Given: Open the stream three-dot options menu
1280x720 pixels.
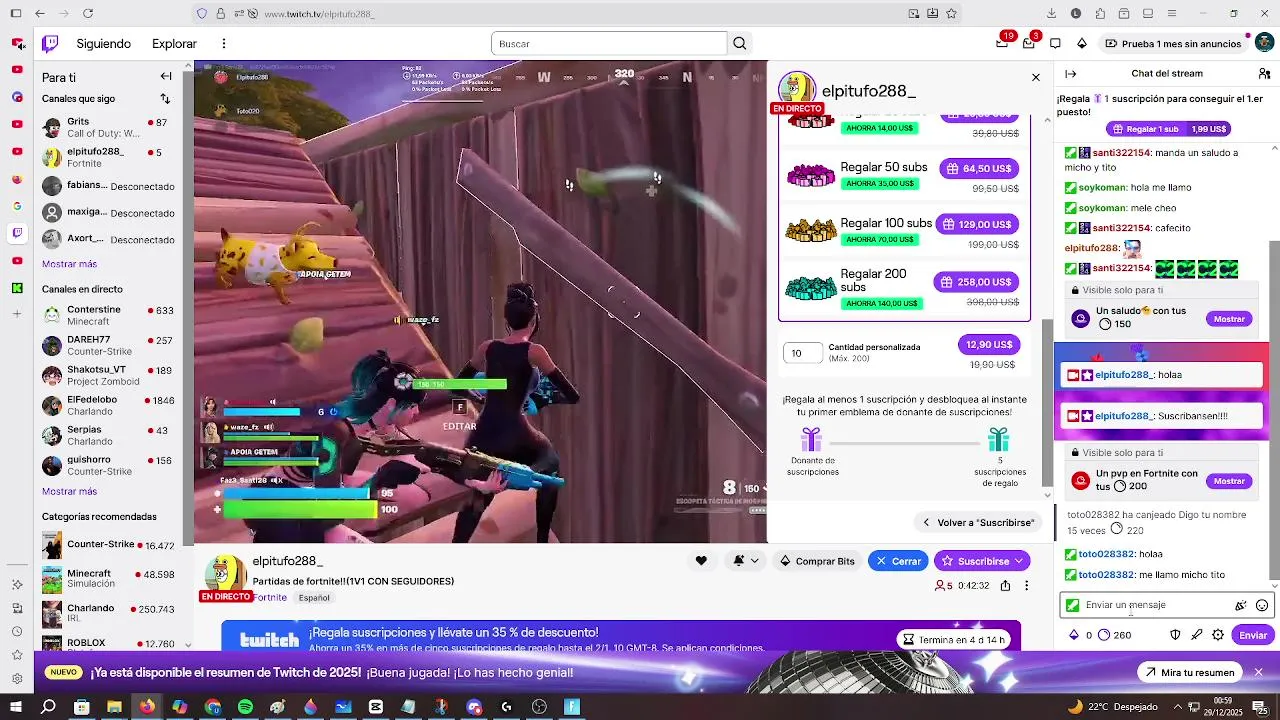Looking at the screenshot, I should 1026,585.
